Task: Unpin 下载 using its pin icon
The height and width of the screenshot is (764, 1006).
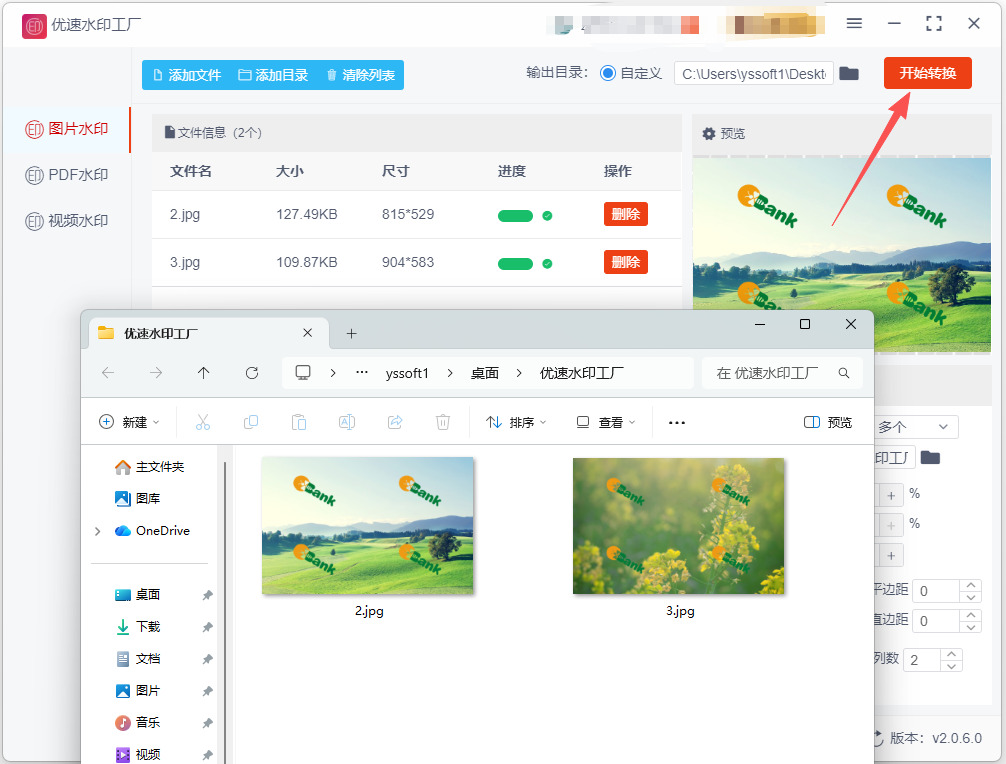Action: point(207,627)
